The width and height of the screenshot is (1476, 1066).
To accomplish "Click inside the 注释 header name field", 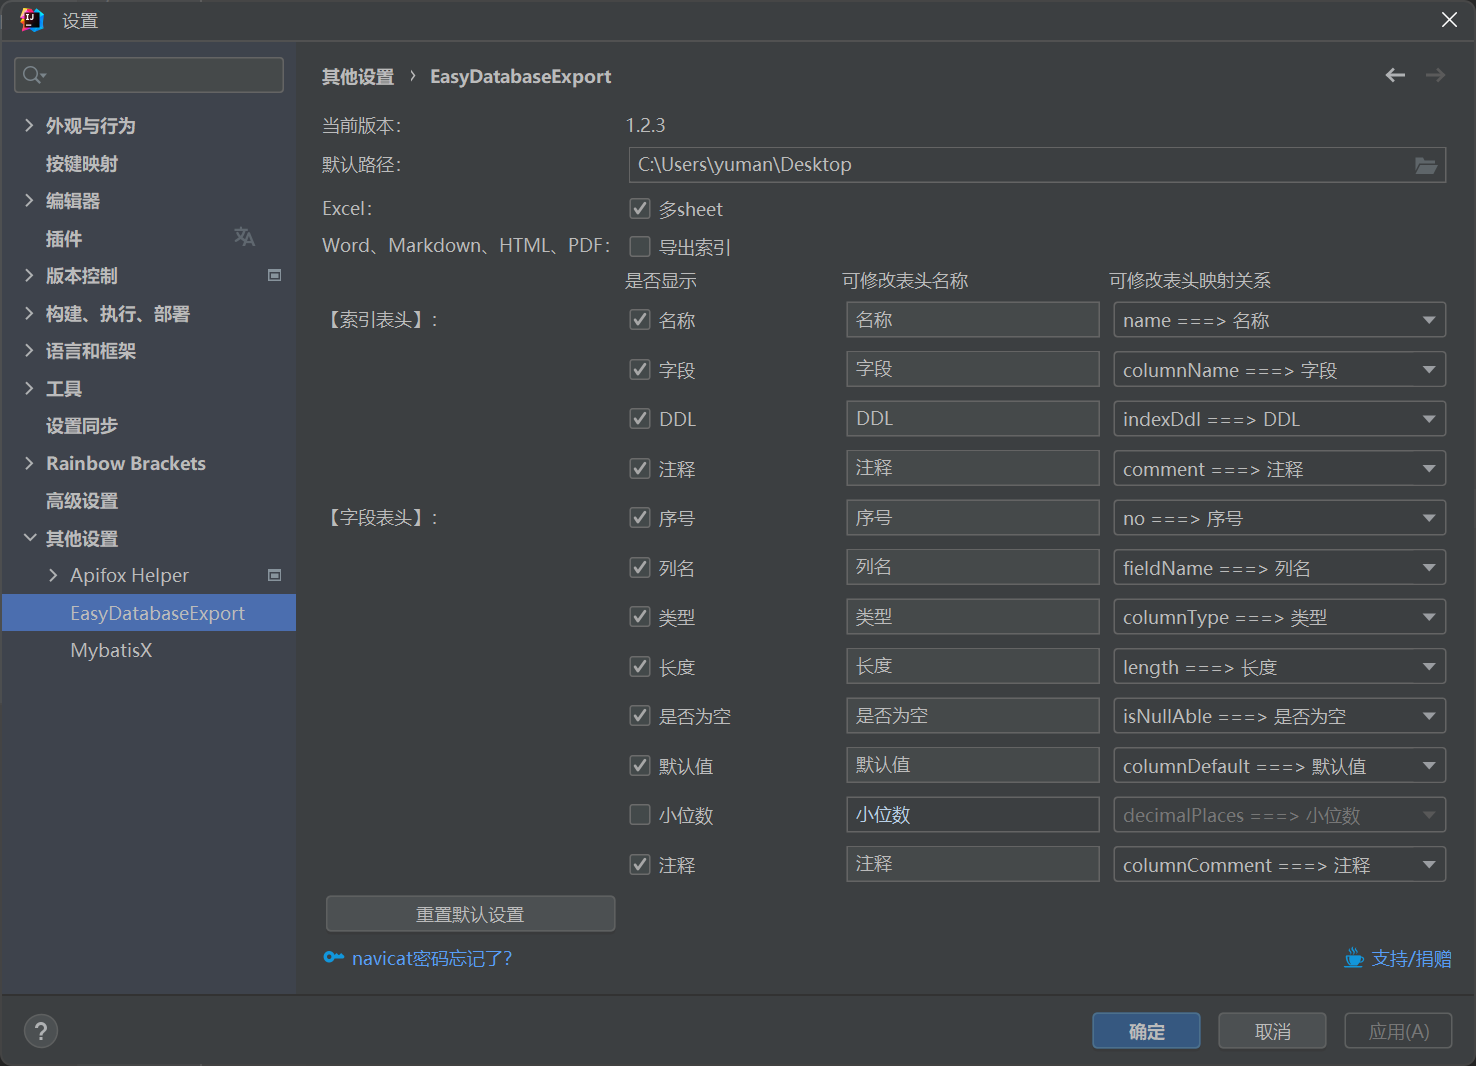I will click(971, 467).
